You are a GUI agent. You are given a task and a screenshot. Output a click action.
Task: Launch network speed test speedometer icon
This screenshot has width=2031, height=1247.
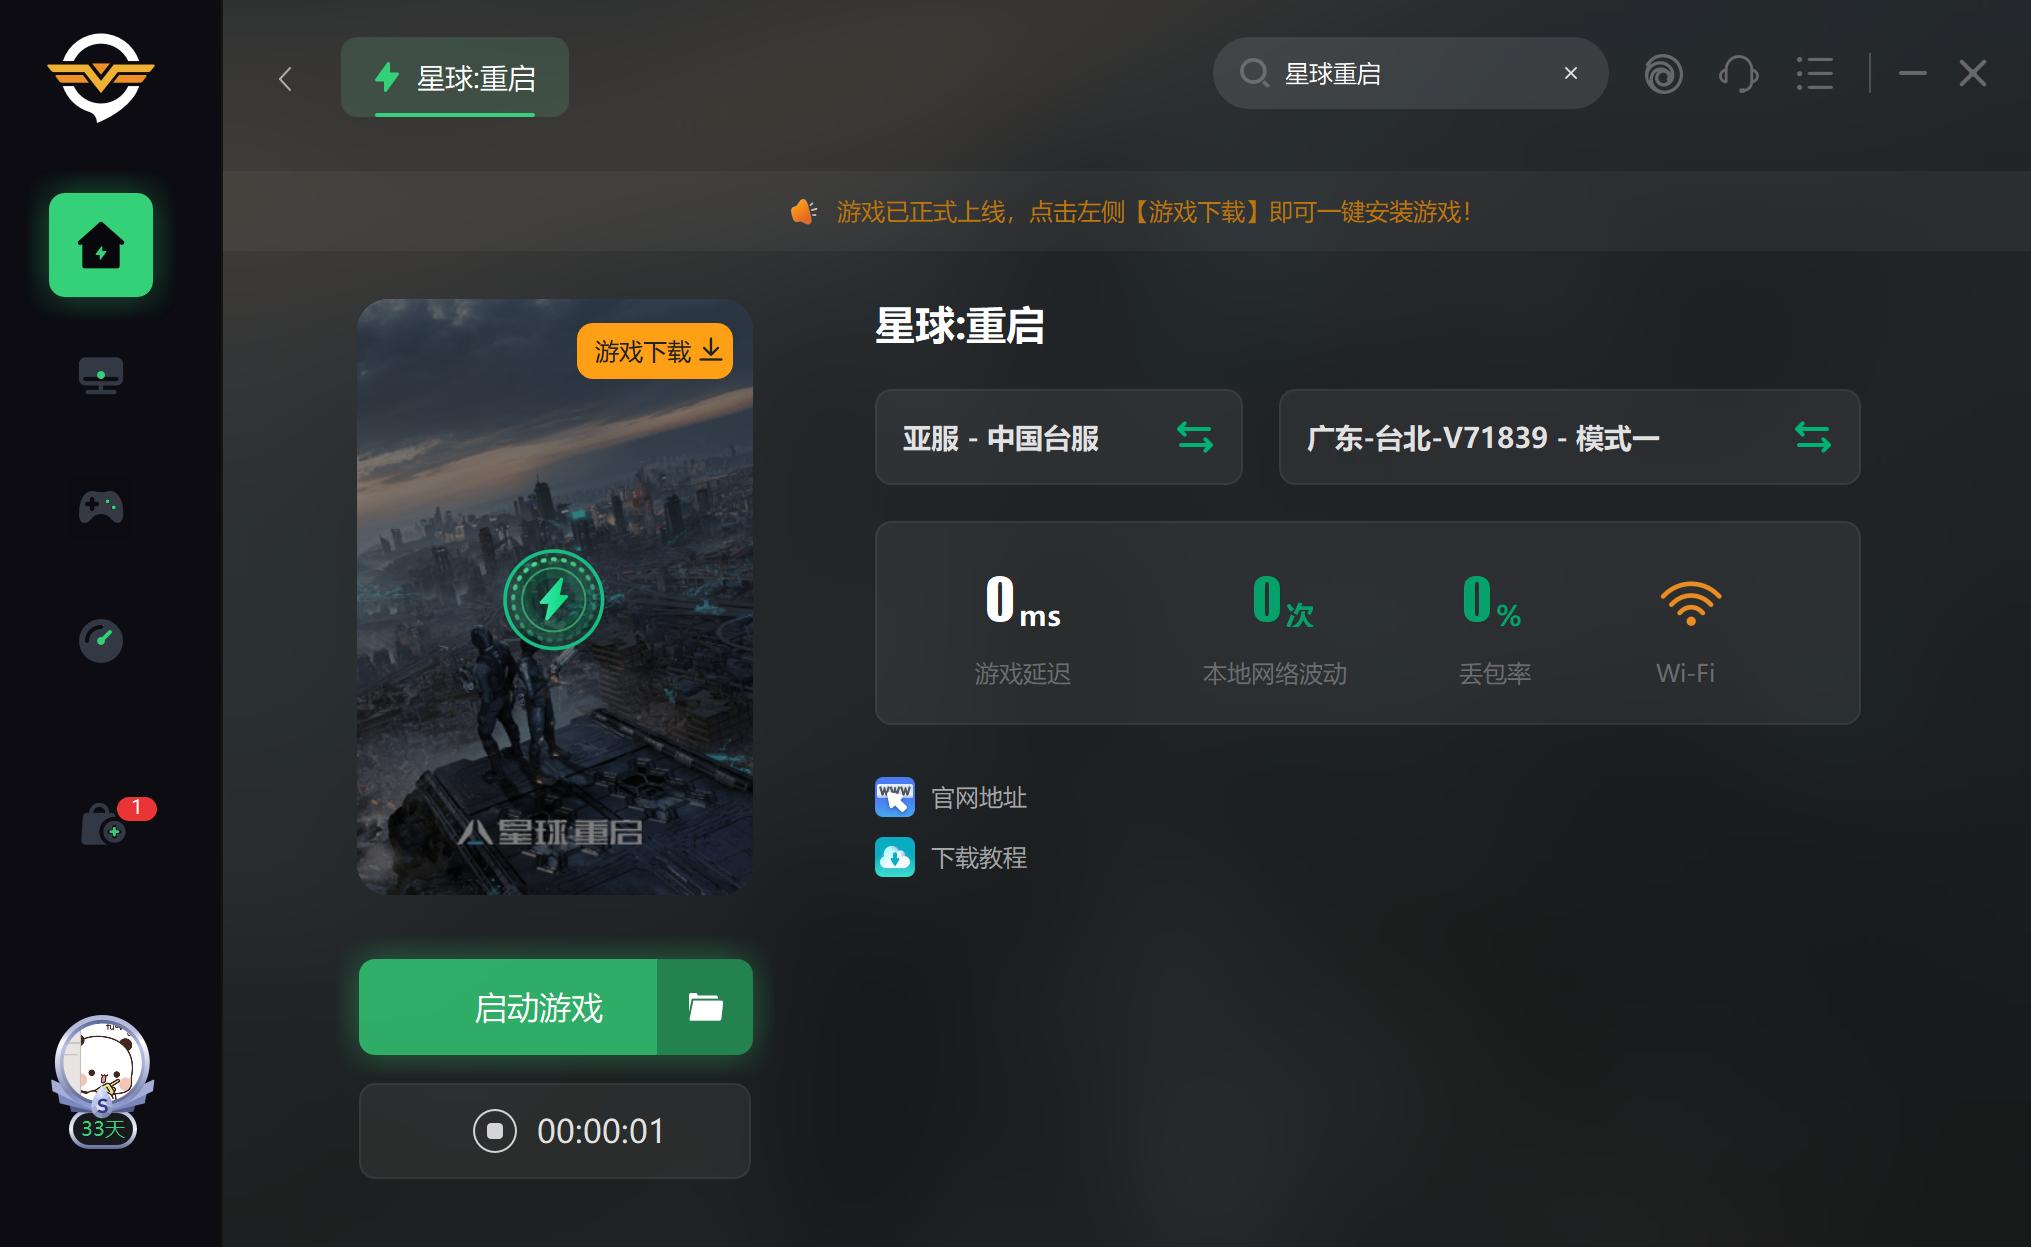click(100, 641)
